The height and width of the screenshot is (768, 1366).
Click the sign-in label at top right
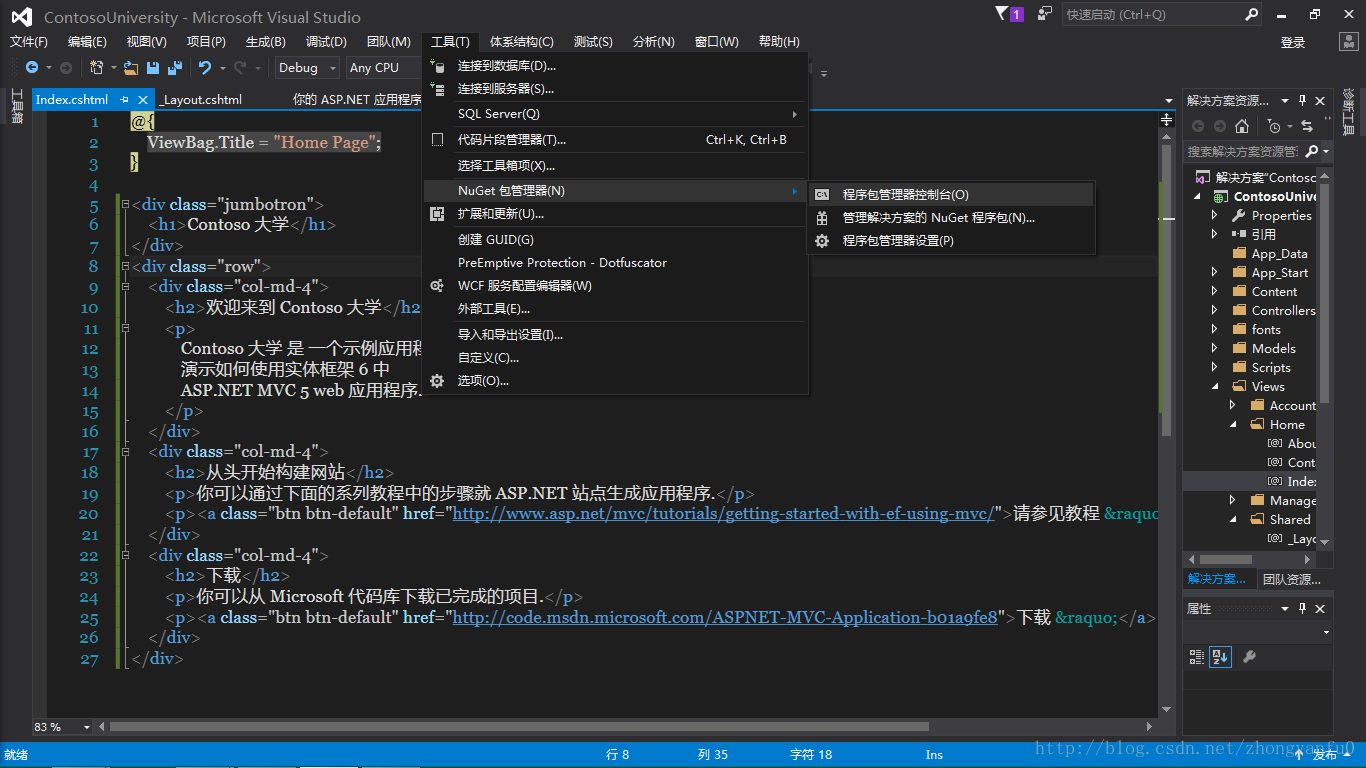[1293, 42]
